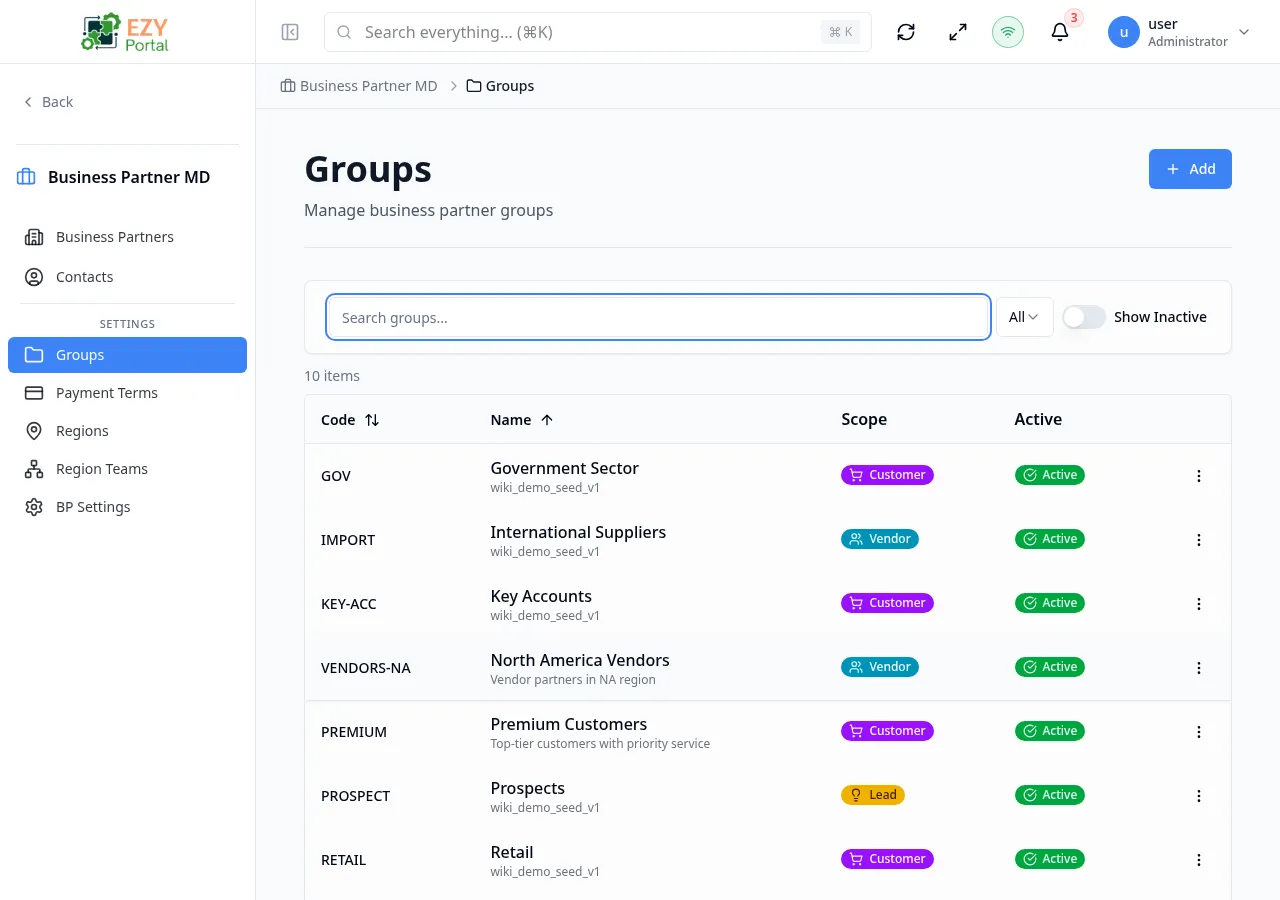Open Contacts in sidebar

coord(127,277)
